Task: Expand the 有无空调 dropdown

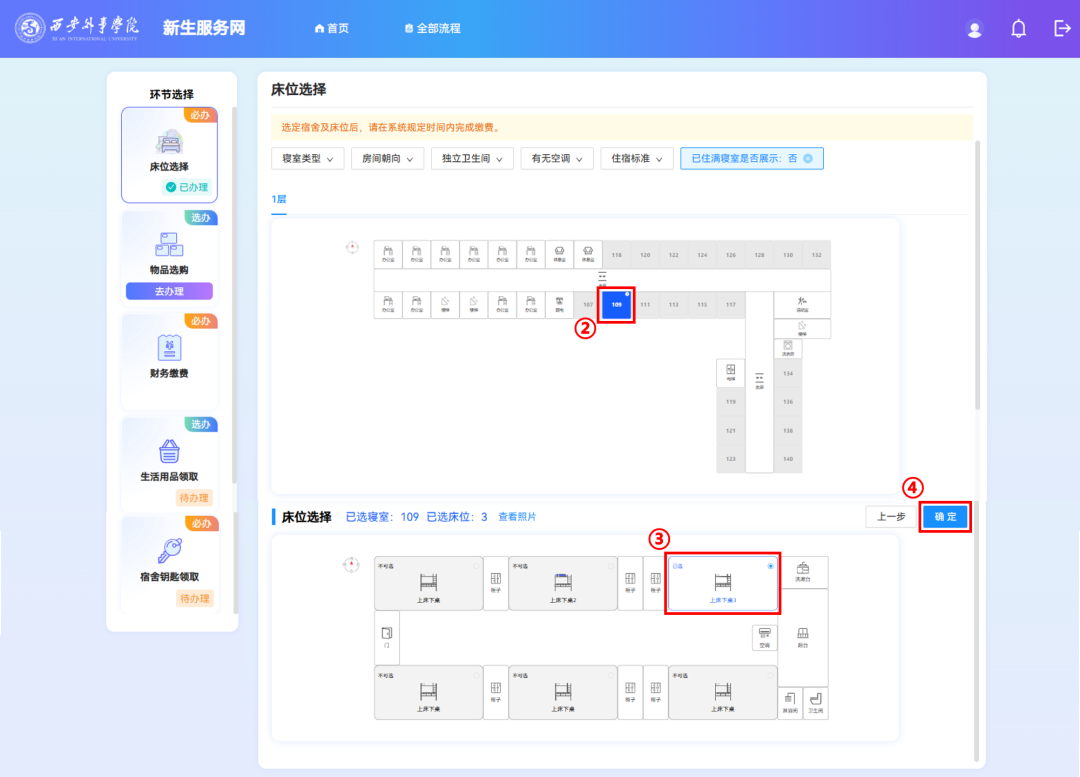Action: click(x=557, y=158)
